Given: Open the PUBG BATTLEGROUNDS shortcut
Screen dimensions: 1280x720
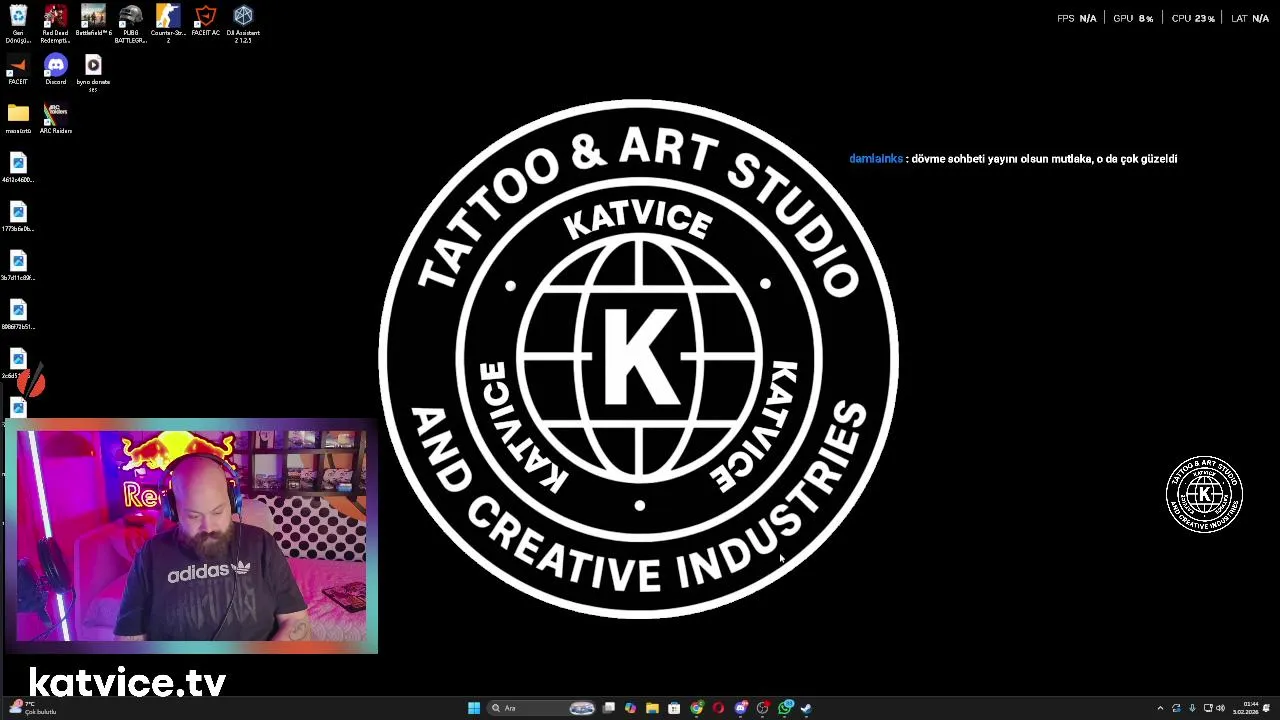Looking at the screenshot, I should [130, 24].
